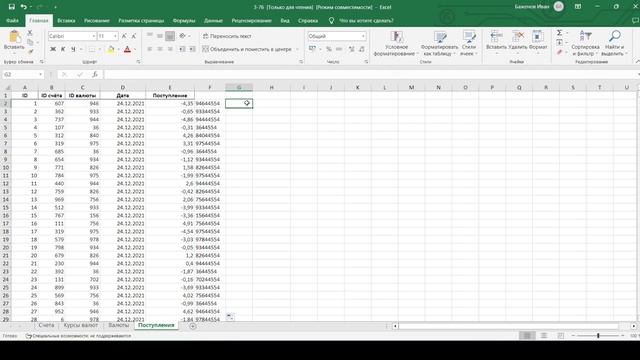Select the Format Painter brush icon
The width and height of the screenshot is (640, 360).
[x=30, y=51]
